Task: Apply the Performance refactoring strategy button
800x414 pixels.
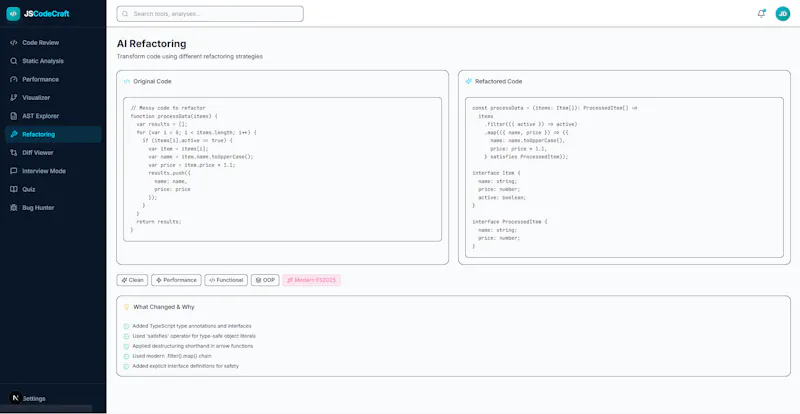Action: [x=176, y=280]
